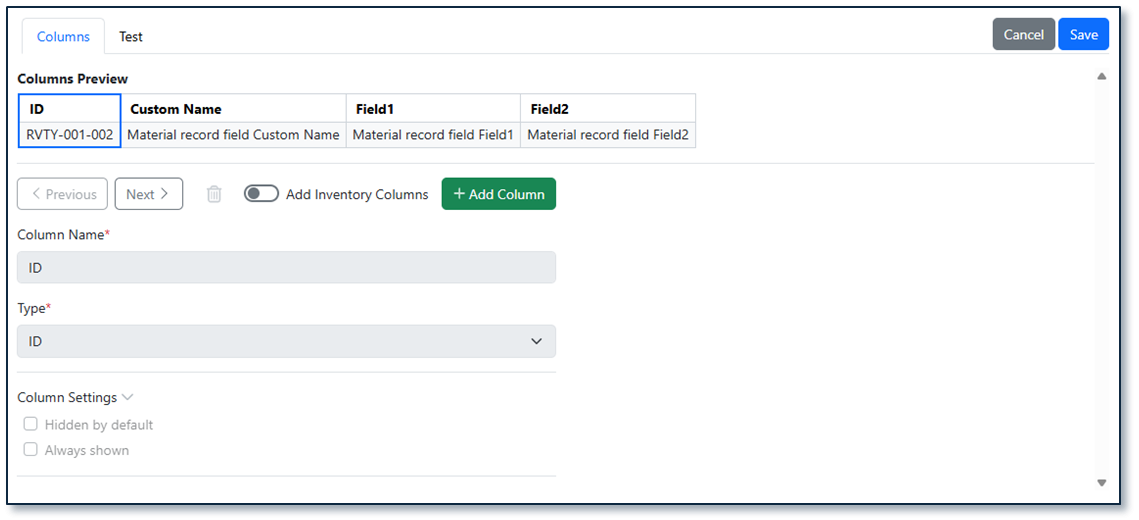Select the ID preview column header

pos(70,109)
